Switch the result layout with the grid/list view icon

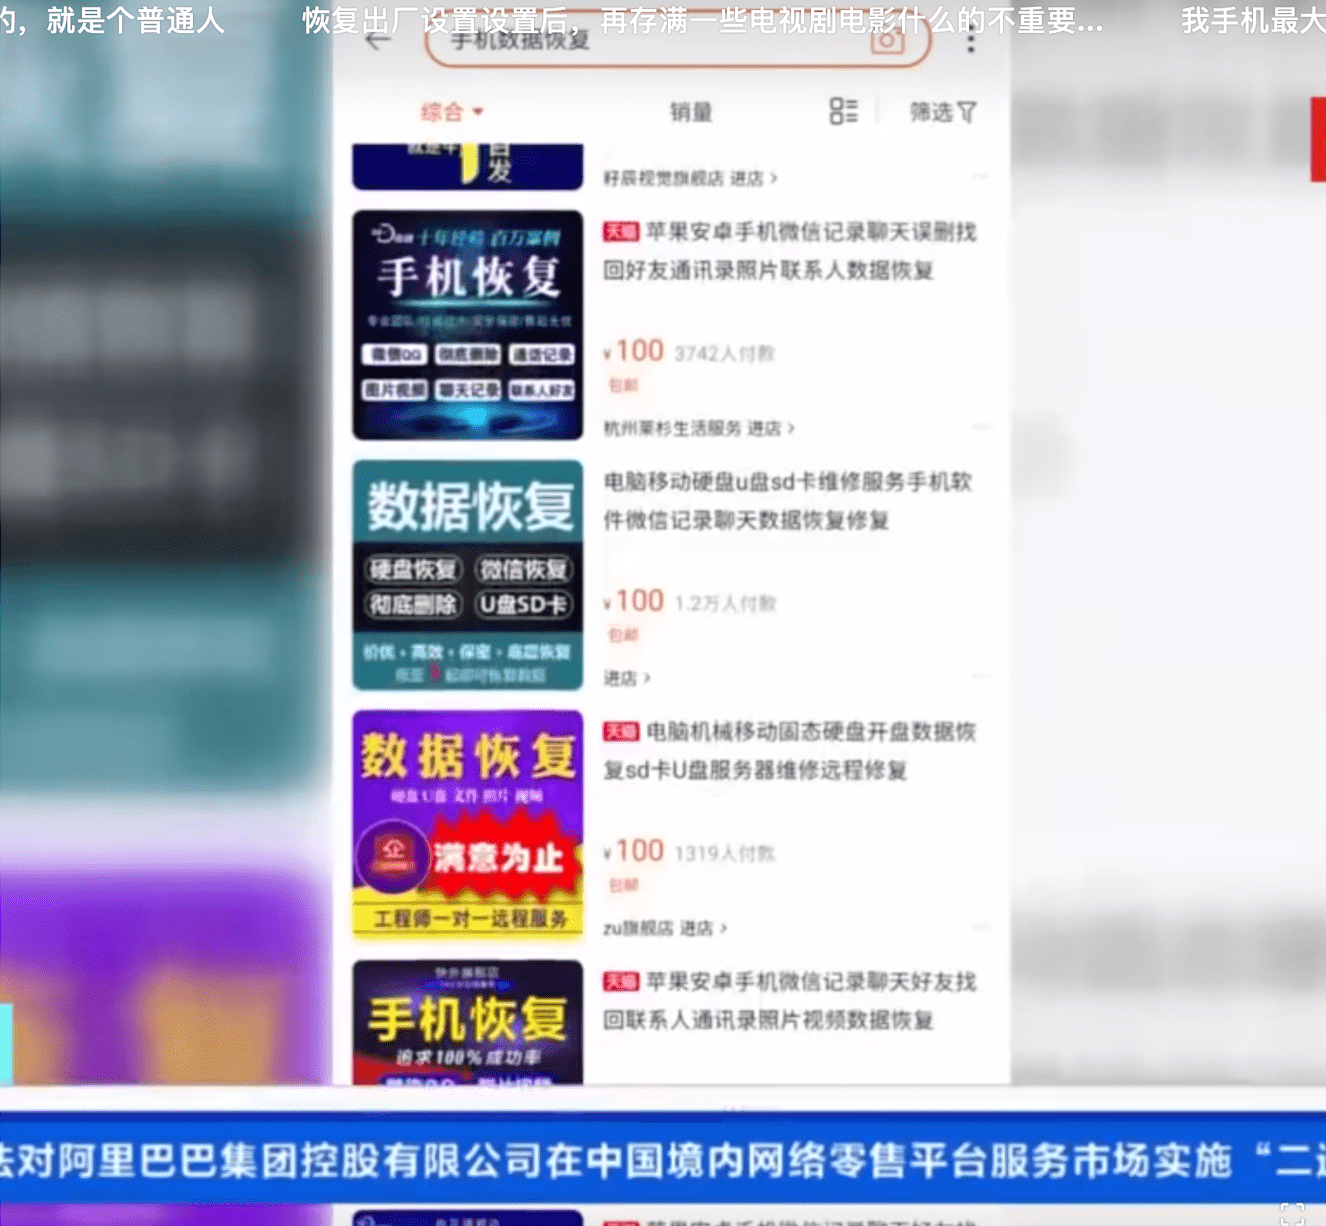[843, 111]
